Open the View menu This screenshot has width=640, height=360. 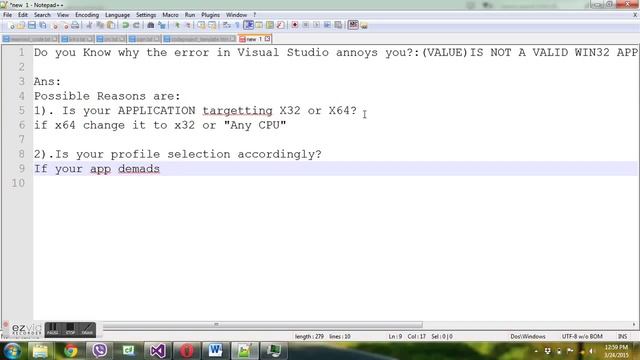point(63,15)
